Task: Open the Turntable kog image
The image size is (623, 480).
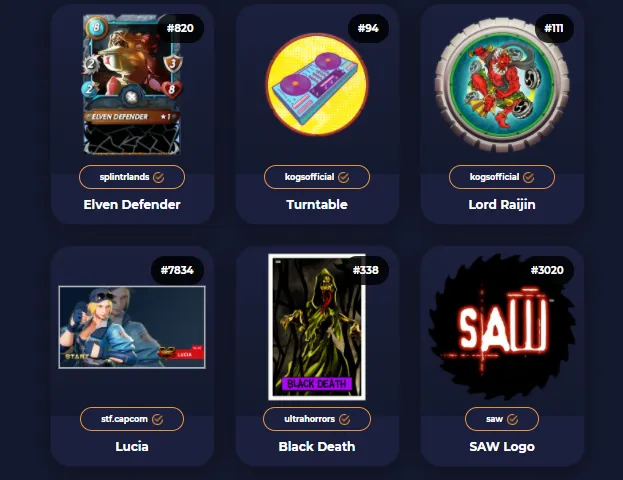Action: pyautogui.click(x=317, y=85)
